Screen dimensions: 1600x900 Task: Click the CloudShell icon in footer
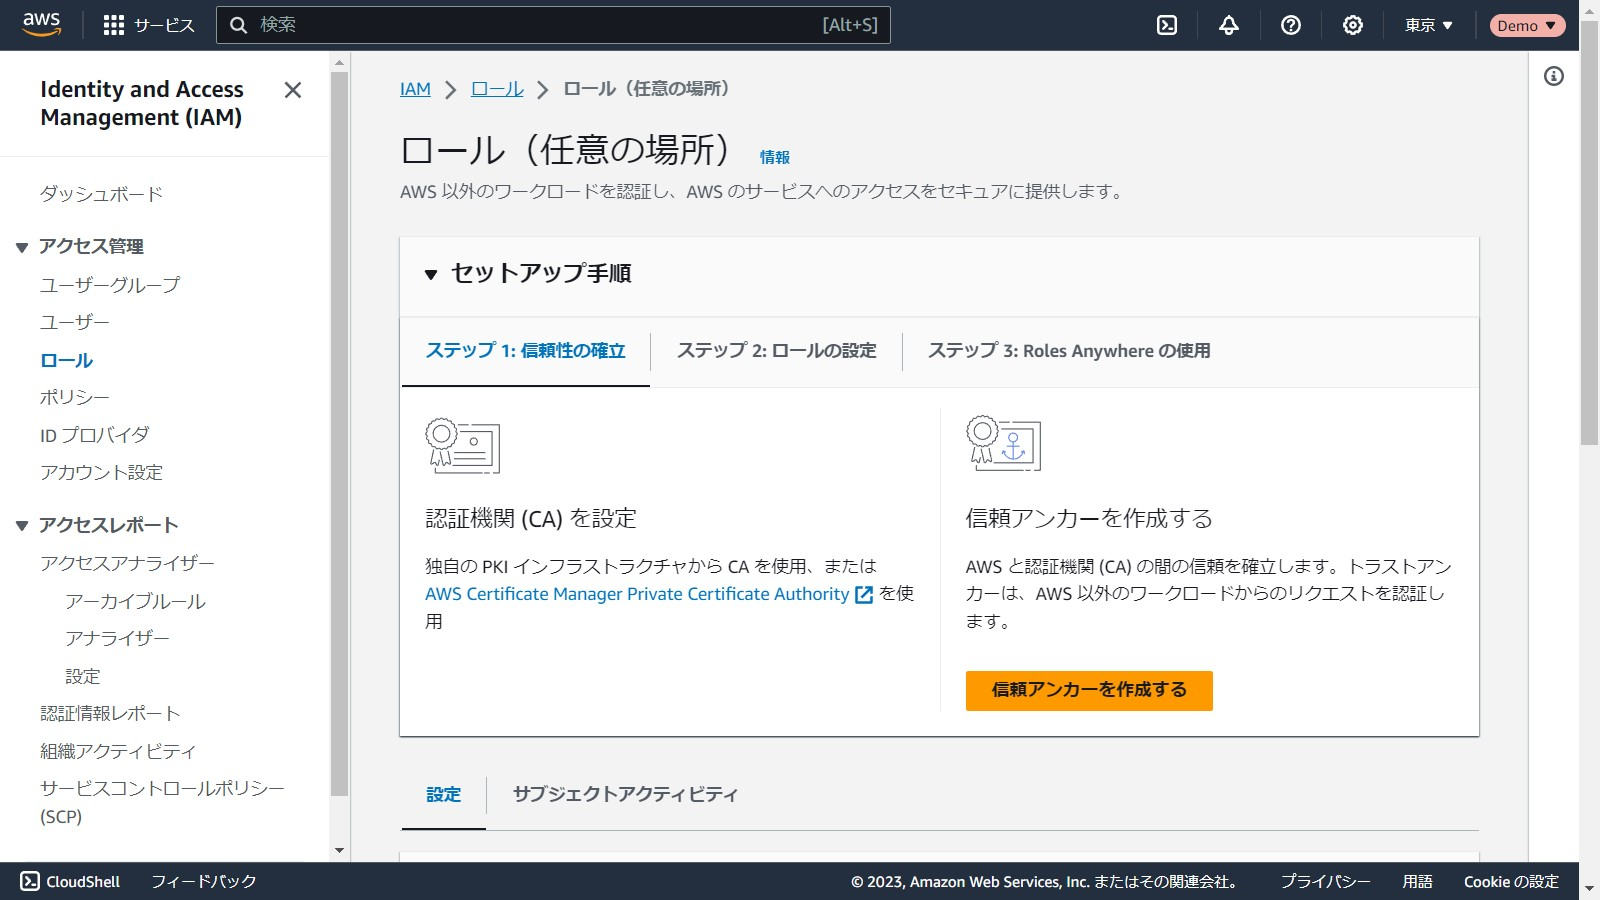coord(30,881)
